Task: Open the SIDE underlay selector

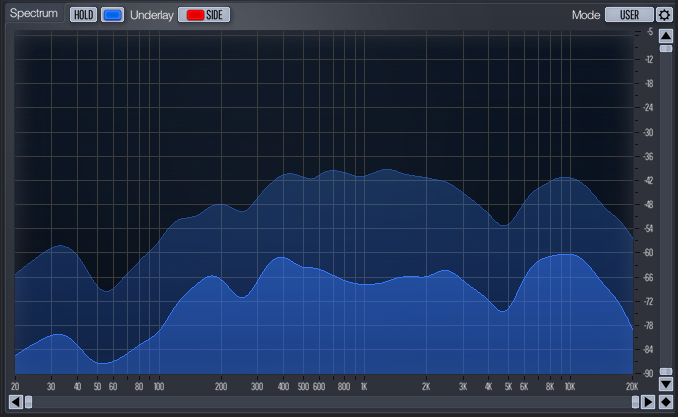Action: 215,15
